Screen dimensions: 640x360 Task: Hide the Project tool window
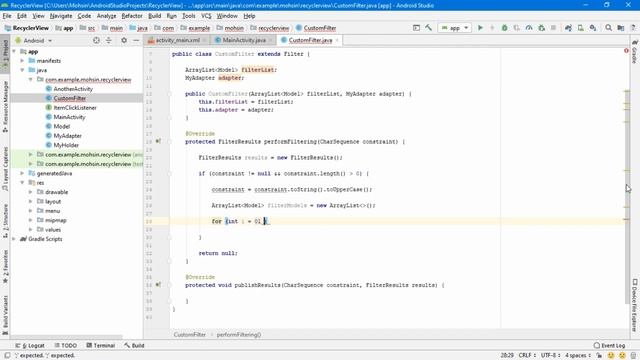pos(136,40)
